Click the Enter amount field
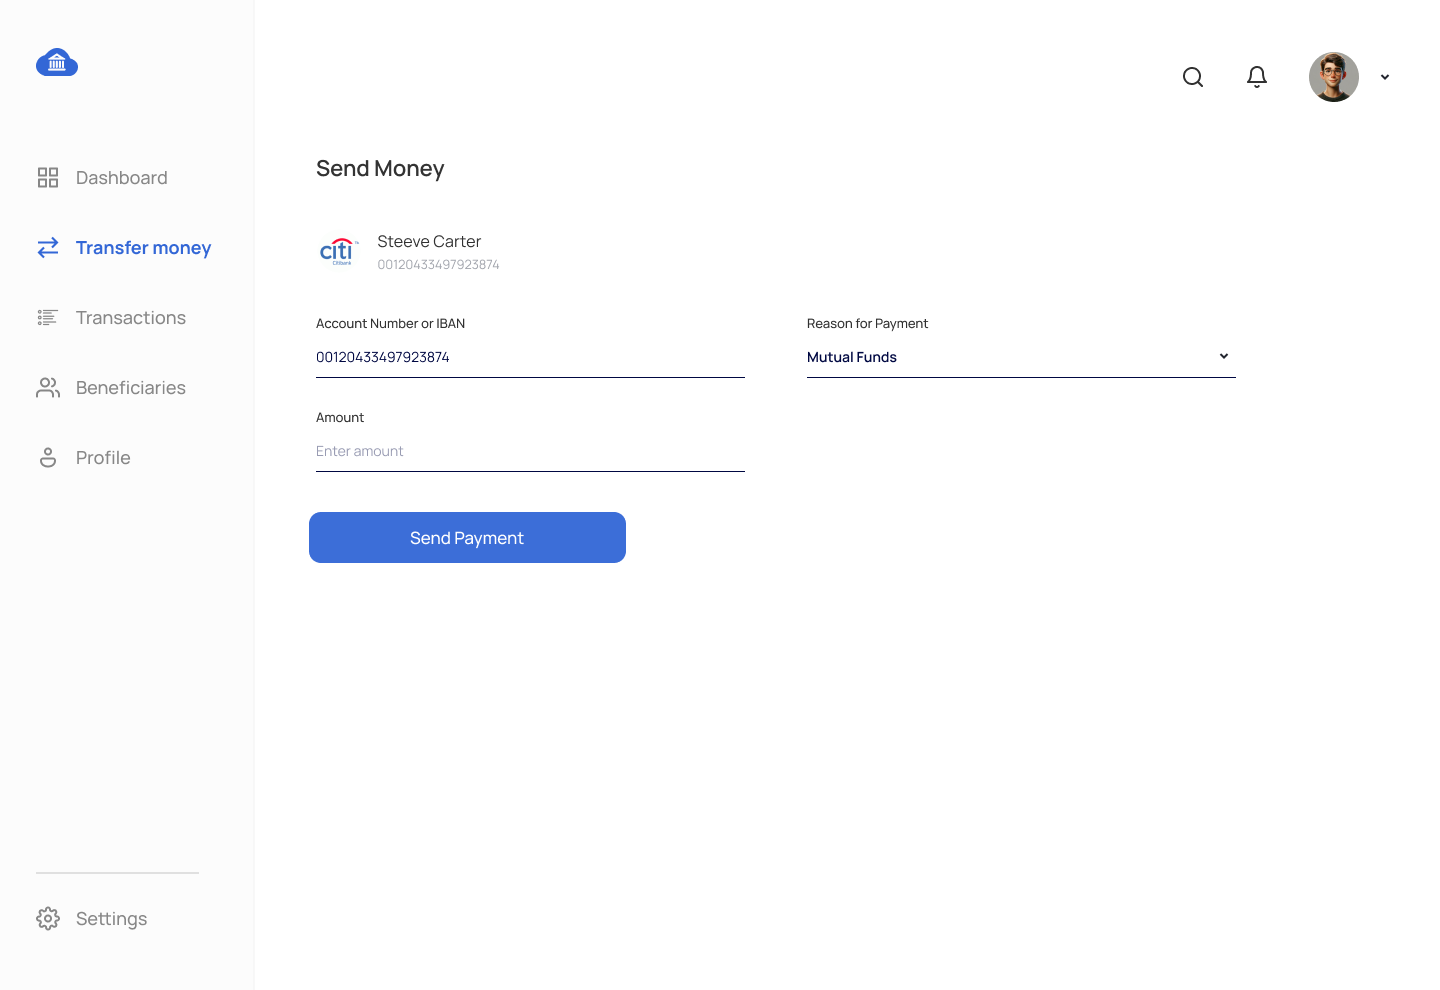This screenshot has height=990, width=1440. pos(530,451)
